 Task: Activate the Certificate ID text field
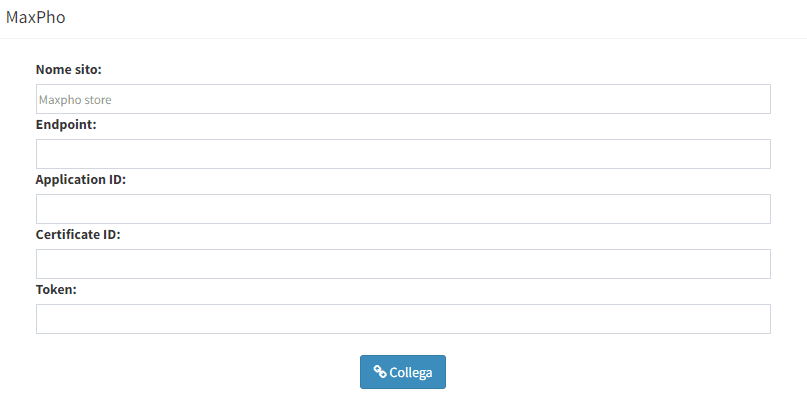click(403, 264)
